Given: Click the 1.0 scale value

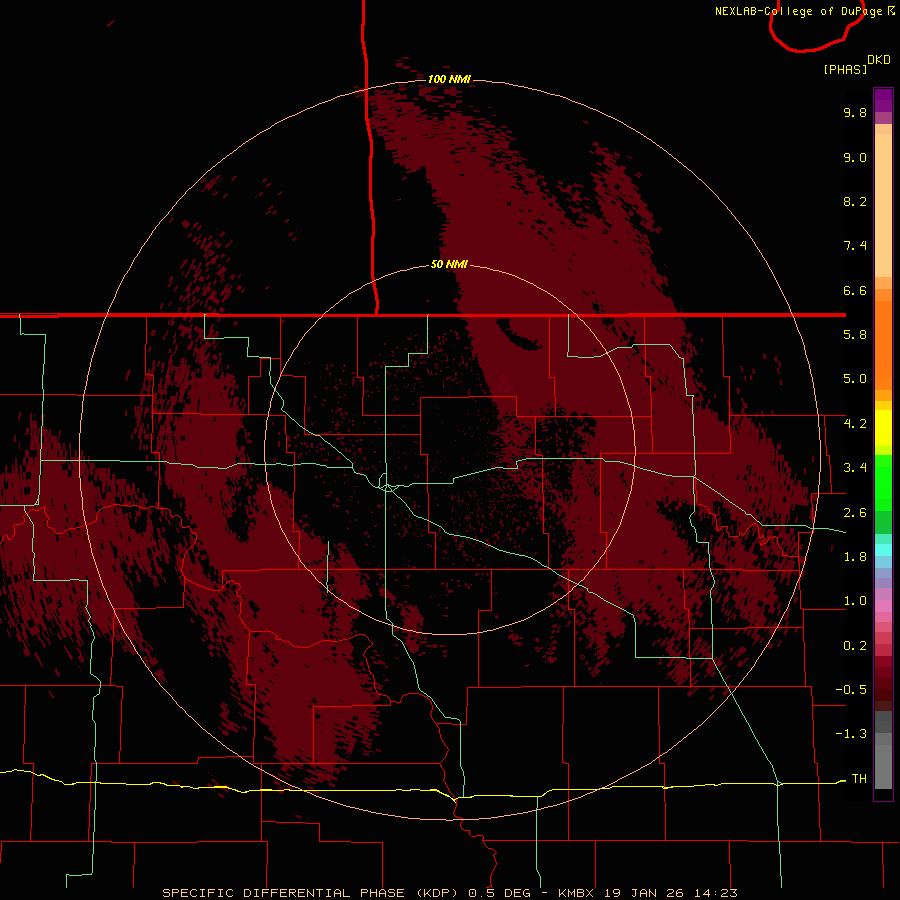Looking at the screenshot, I should pos(855,601).
